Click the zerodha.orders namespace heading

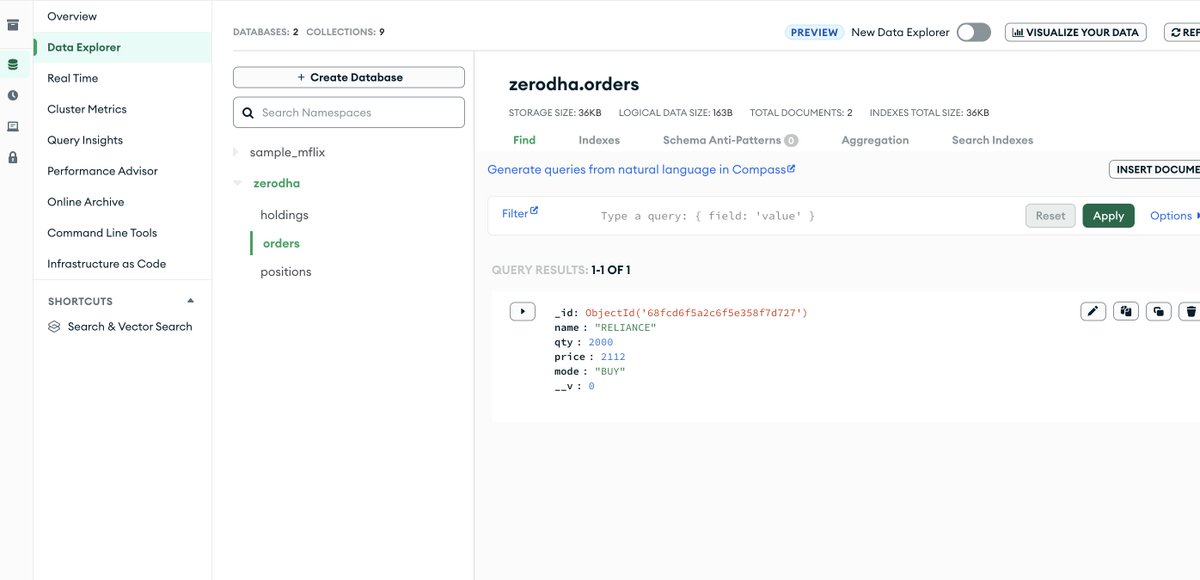tap(574, 85)
